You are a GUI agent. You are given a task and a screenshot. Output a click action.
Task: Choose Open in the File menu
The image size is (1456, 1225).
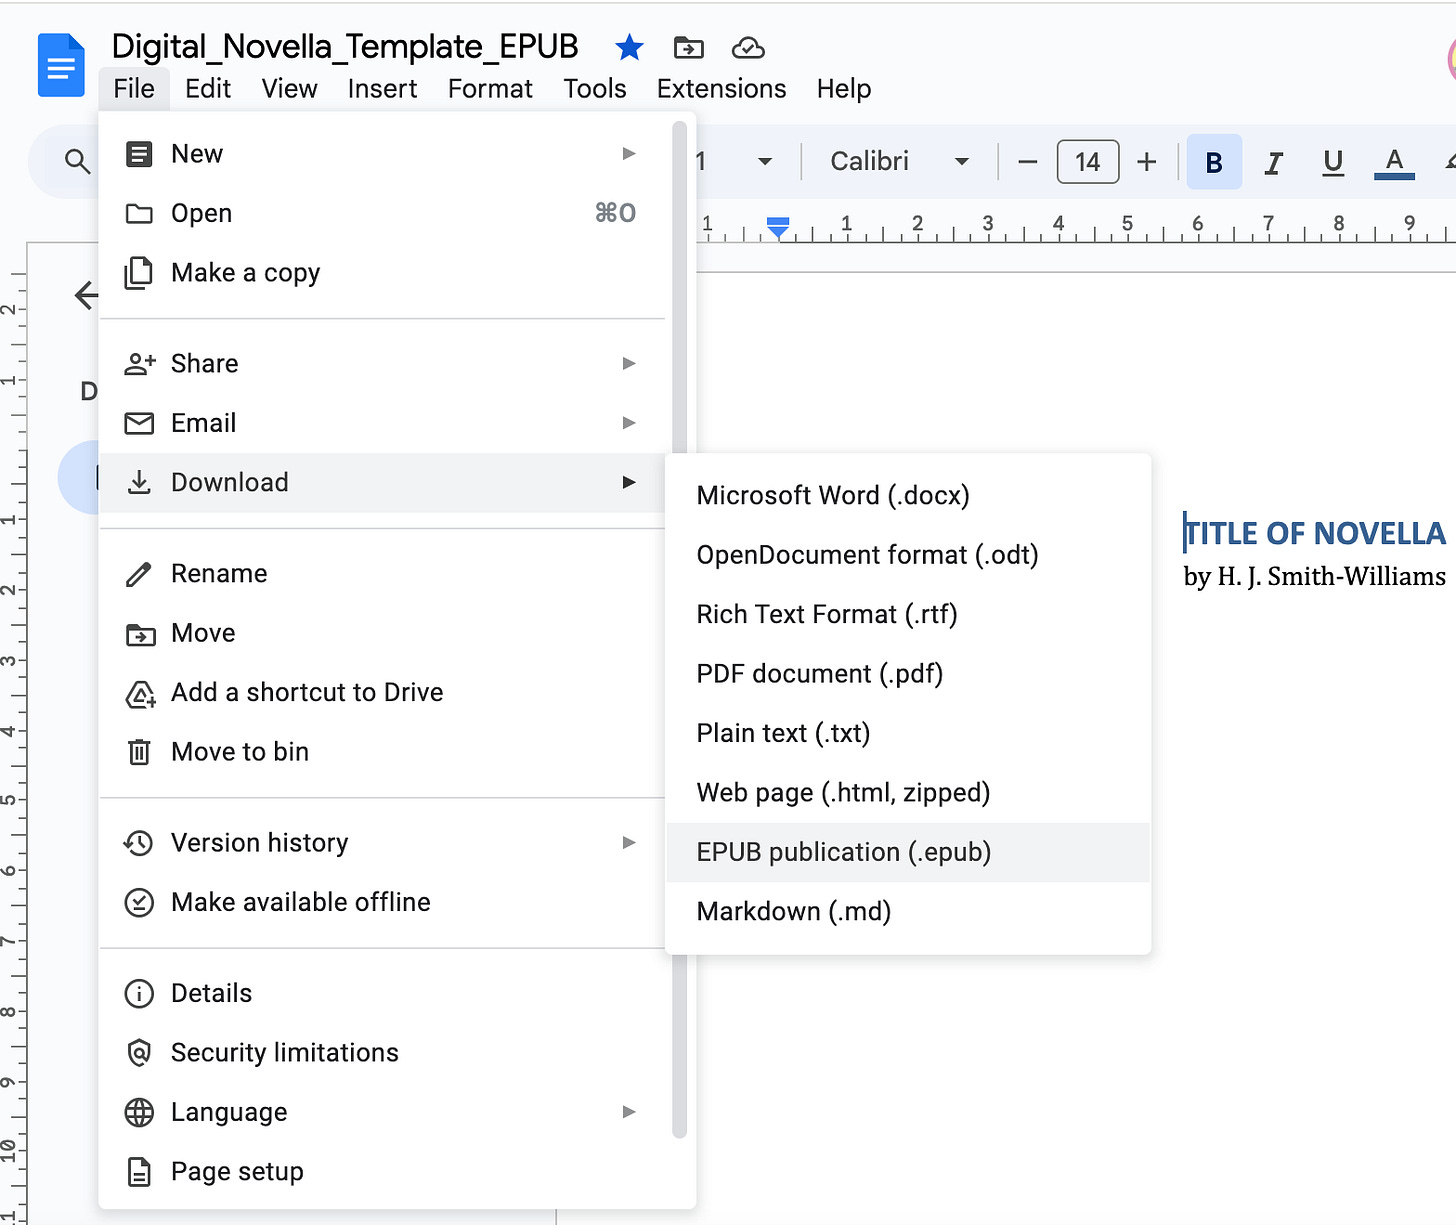pos(383,213)
